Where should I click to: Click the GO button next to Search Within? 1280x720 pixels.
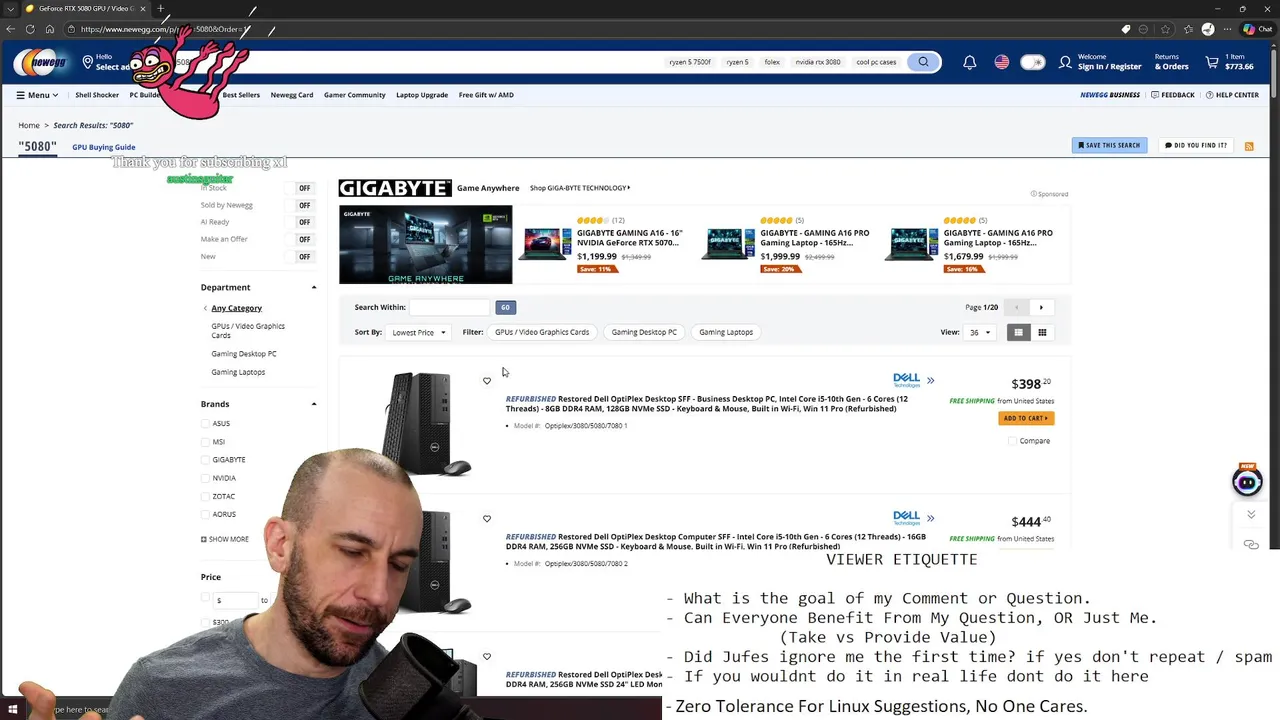click(505, 307)
